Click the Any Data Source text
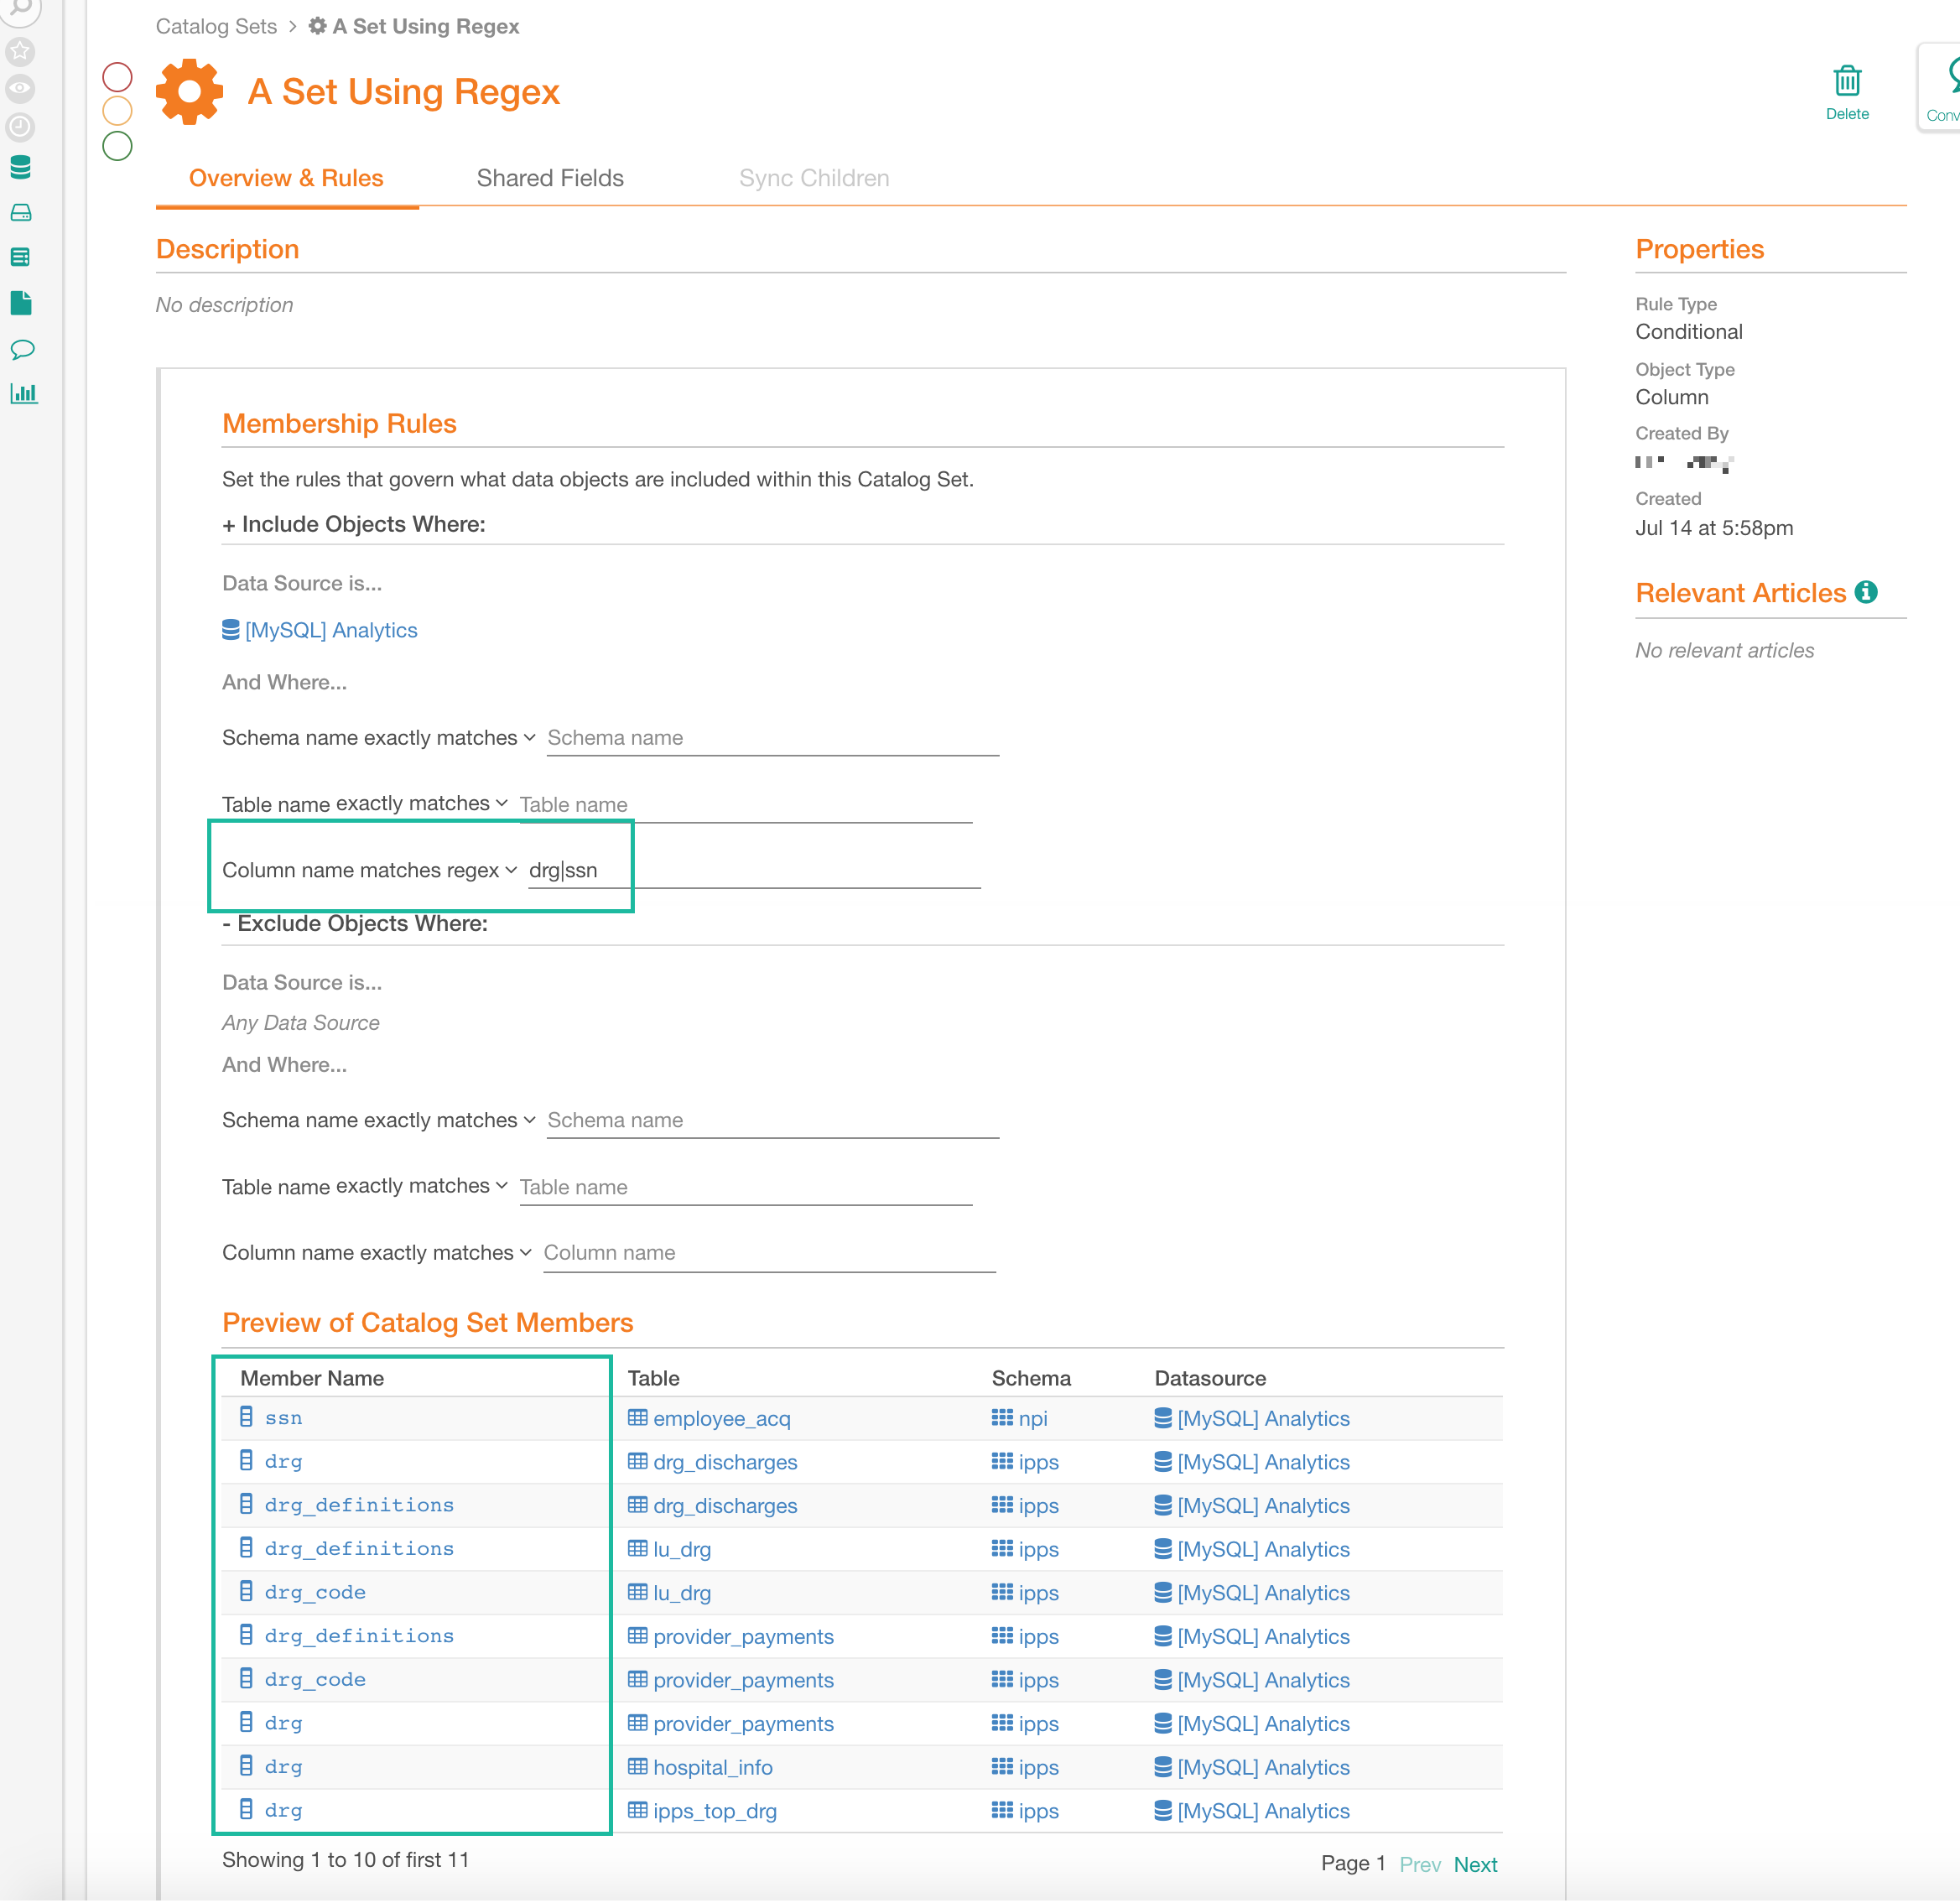This screenshot has width=1960, height=1903. (x=300, y=1022)
